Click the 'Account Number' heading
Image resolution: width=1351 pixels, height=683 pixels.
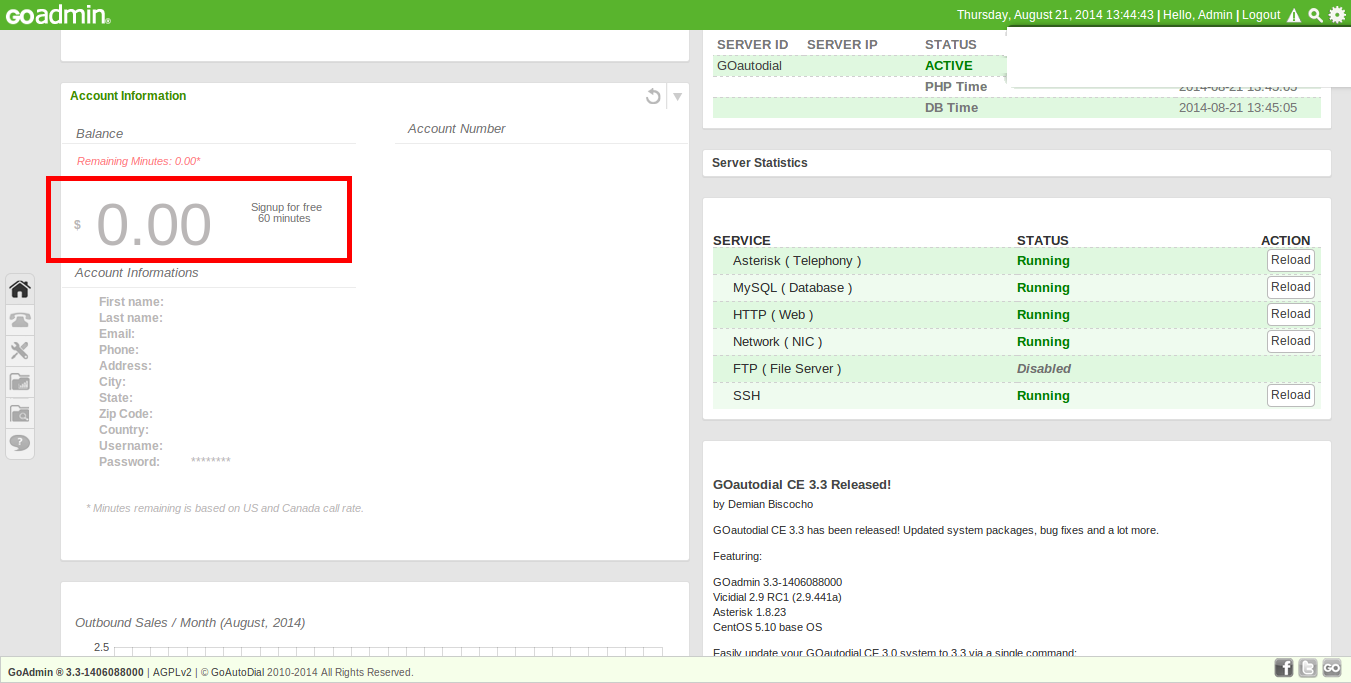pos(456,129)
